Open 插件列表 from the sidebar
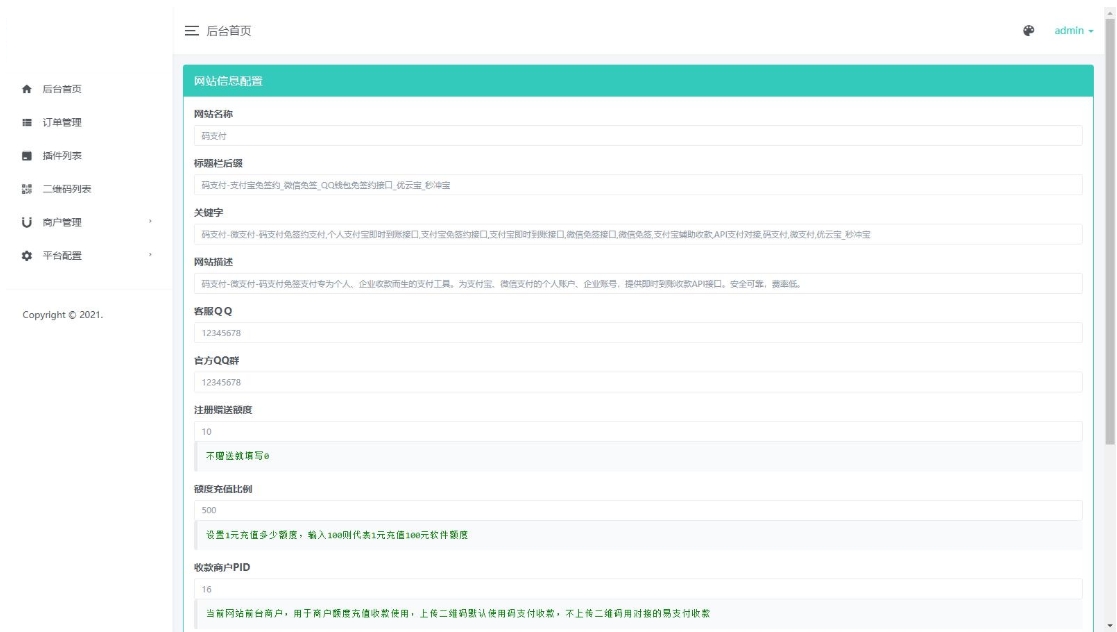Screen dimensions: 1117x632 61,156
